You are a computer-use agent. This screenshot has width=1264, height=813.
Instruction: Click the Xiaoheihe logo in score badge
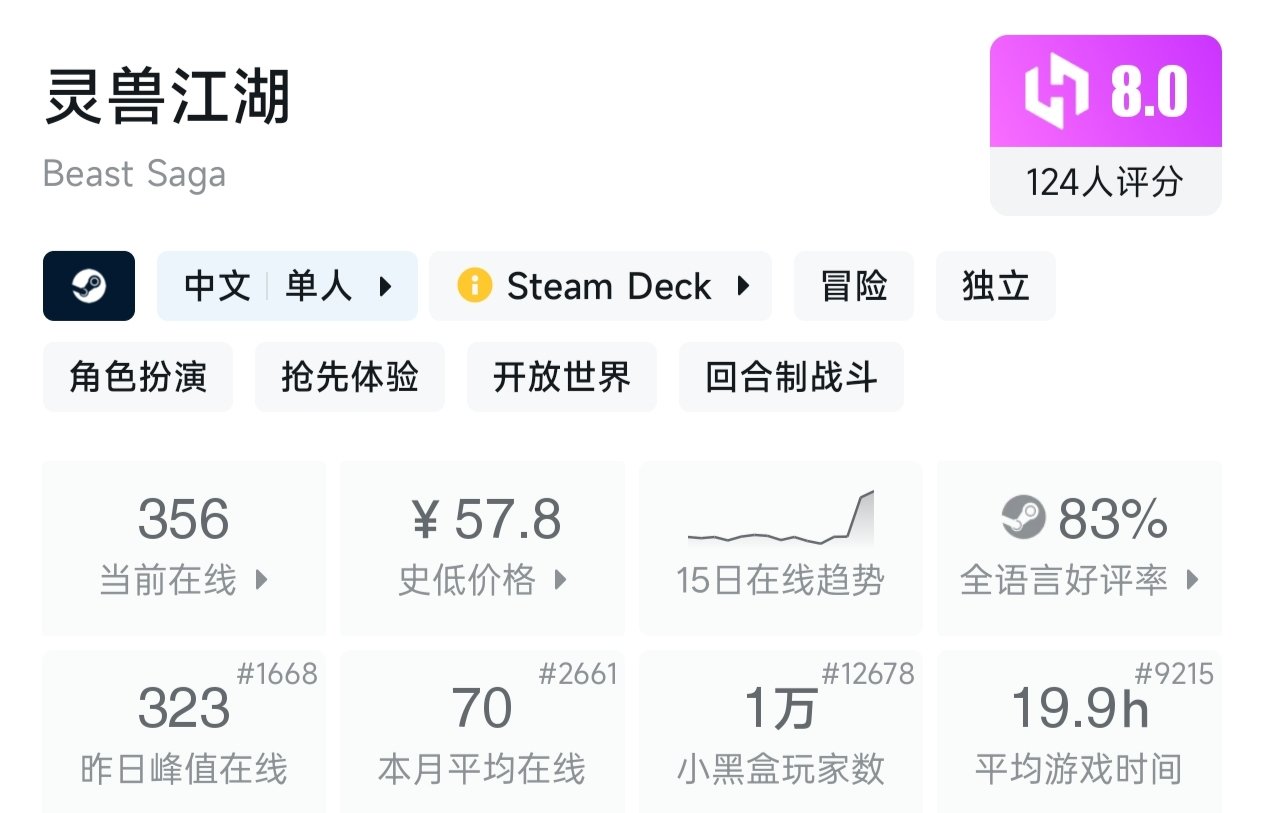[x=1056, y=92]
